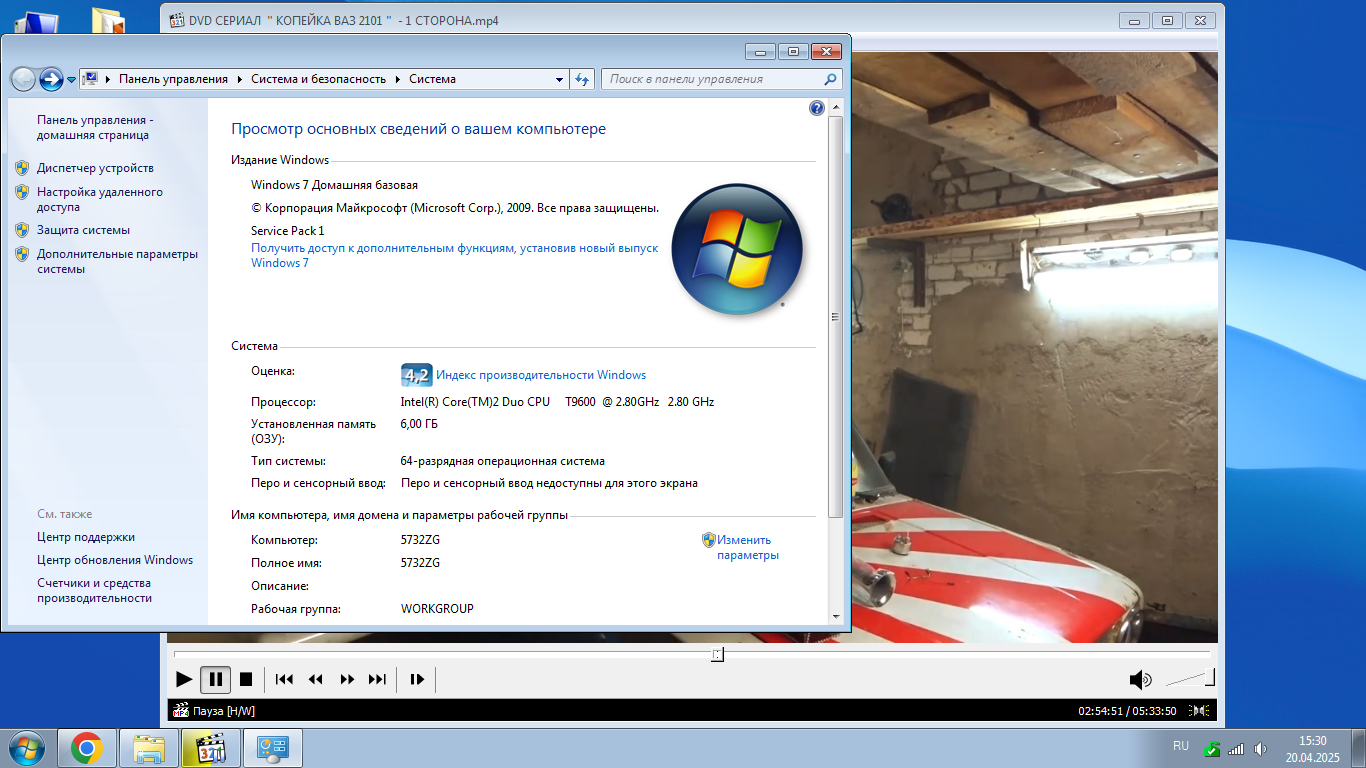Click the control panel search field
Image resolution: width=1366 pixels, height=768 pixels.
click(x=714, y=79)
